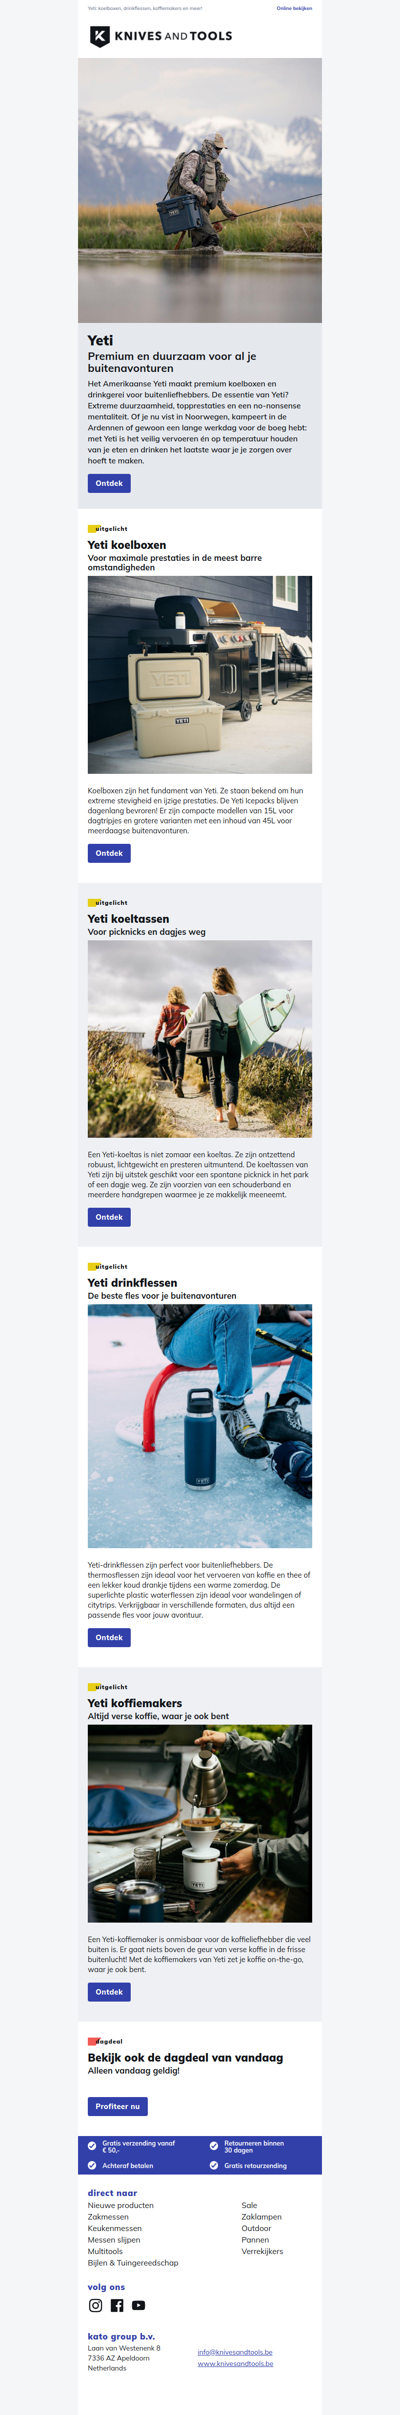This screenshot has width=400, height=2415.
Task: Click checkmark icon beside Gratis retourzending
Action: (x=214, y=2165)
